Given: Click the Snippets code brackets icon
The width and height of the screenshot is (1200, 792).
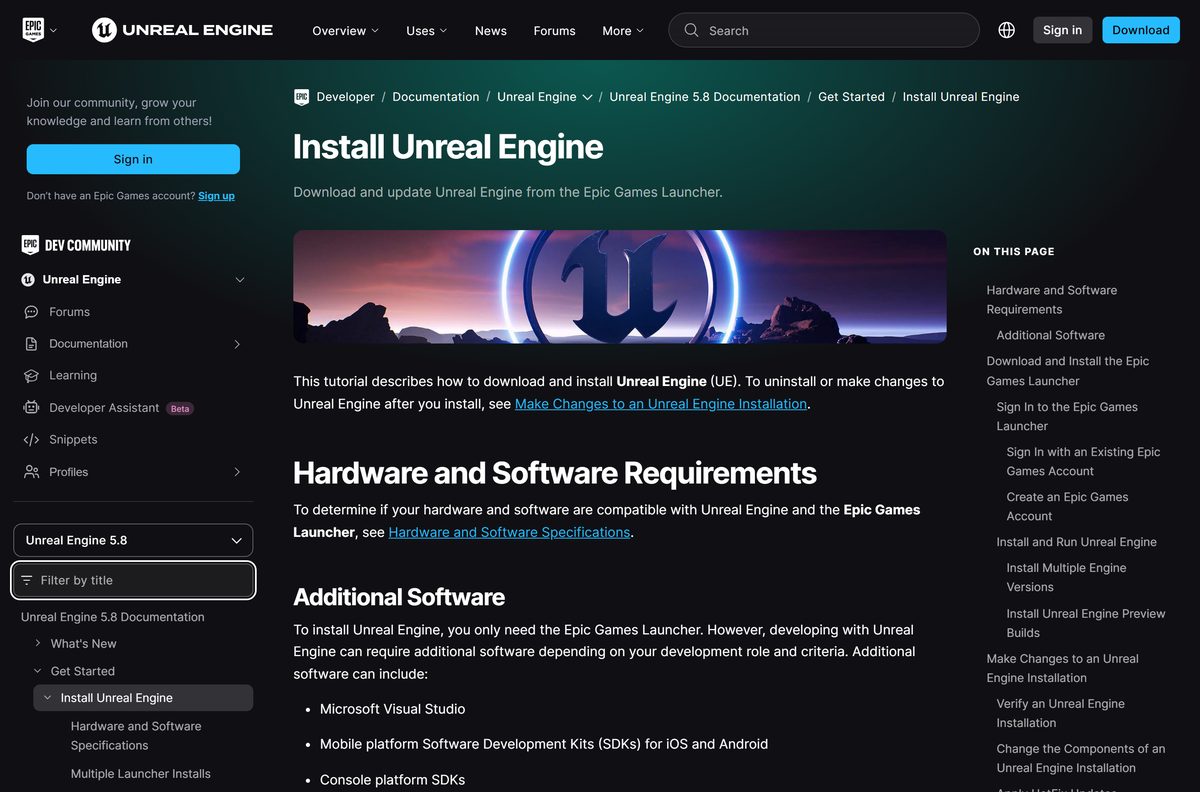Looking at the screenshot, I should pos(31,440).
